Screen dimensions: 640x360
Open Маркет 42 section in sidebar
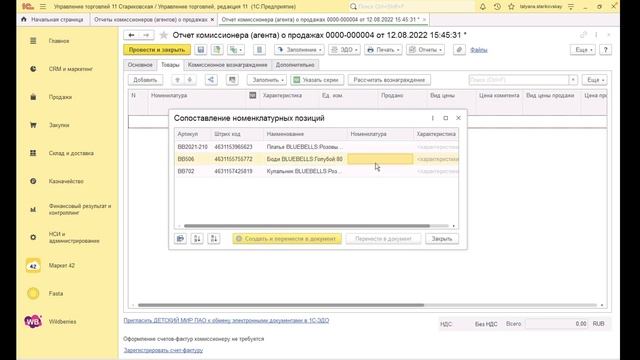(x=62, y=266)
